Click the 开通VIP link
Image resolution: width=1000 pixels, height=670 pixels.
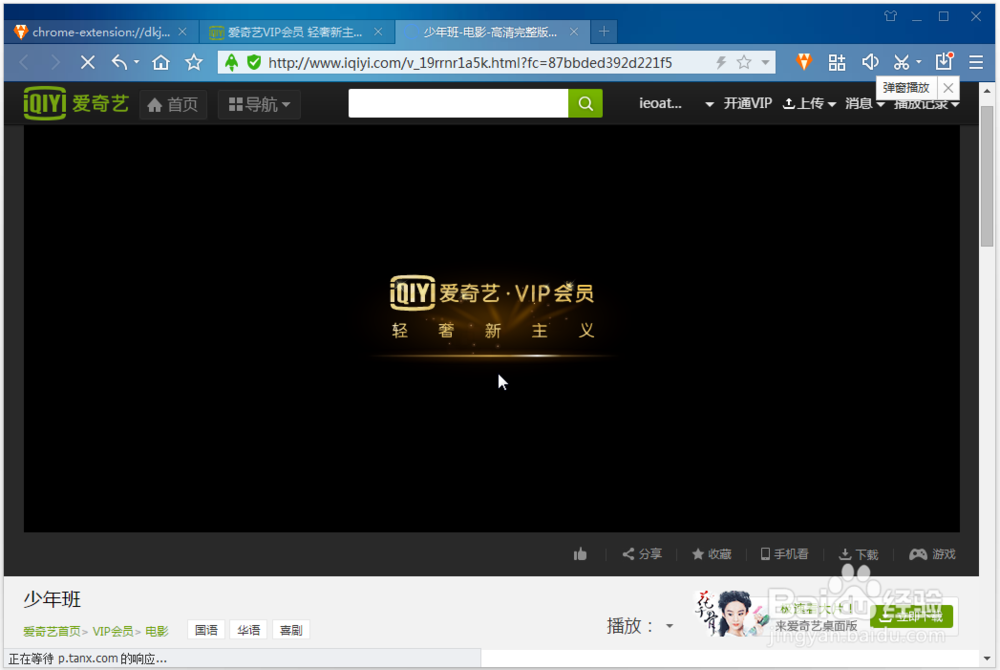click(x=747, y=103)
